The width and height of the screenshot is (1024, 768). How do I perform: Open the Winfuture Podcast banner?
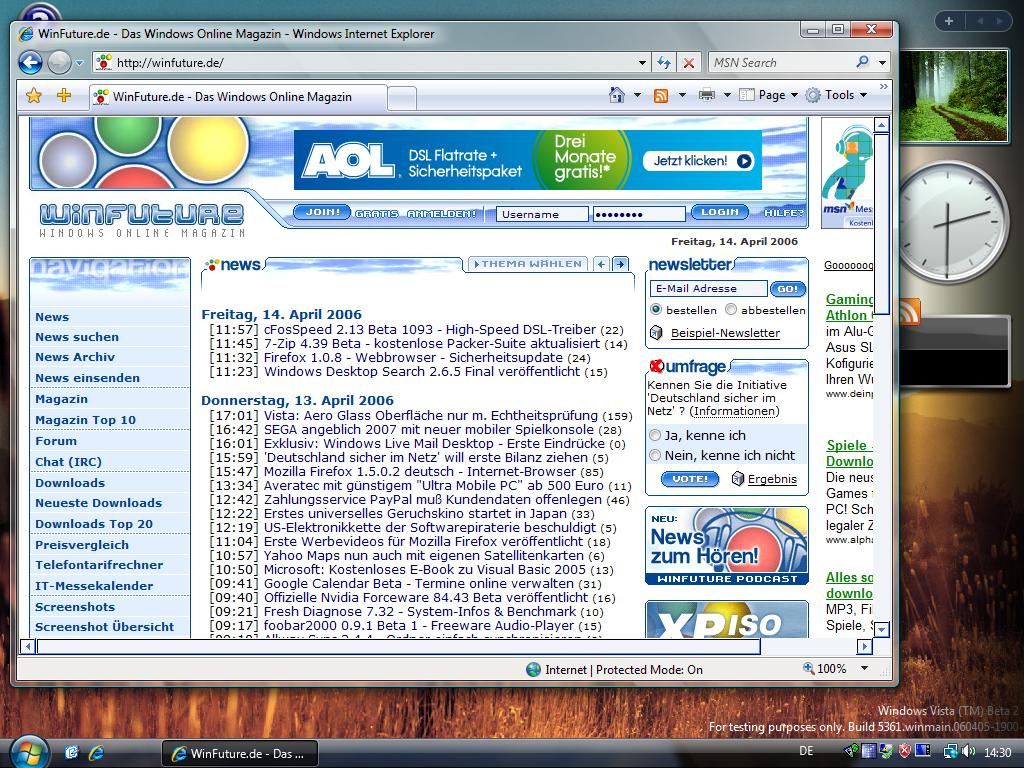click(x=726, y=545)
